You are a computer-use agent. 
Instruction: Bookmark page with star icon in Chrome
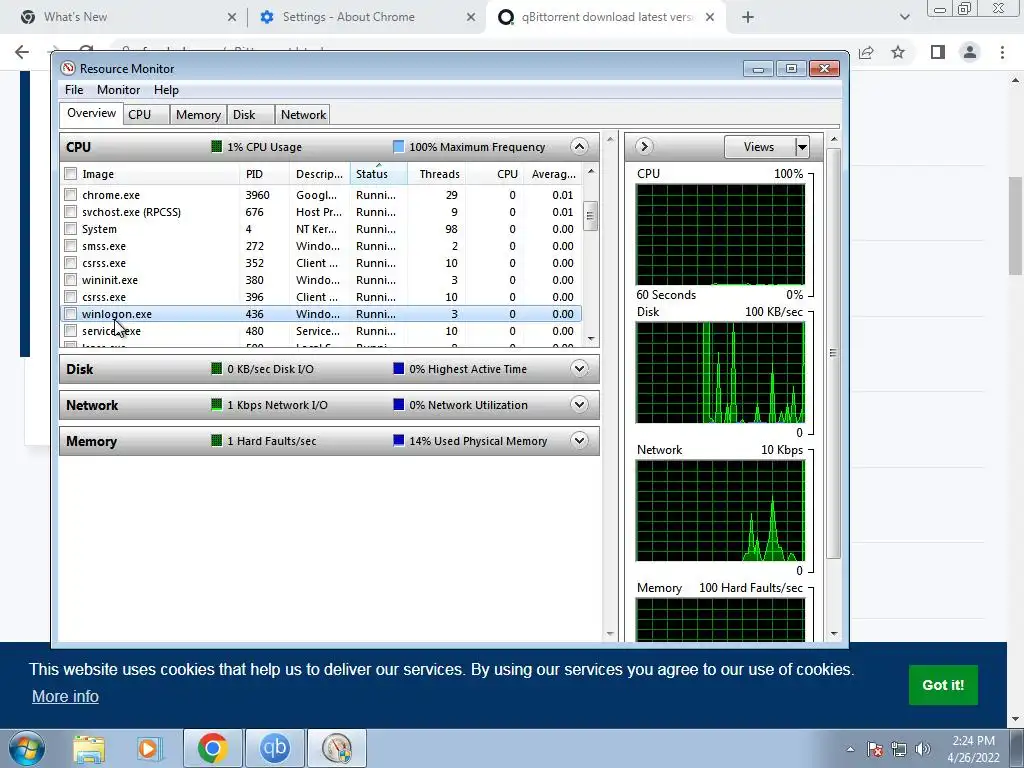tap(898, 52)
